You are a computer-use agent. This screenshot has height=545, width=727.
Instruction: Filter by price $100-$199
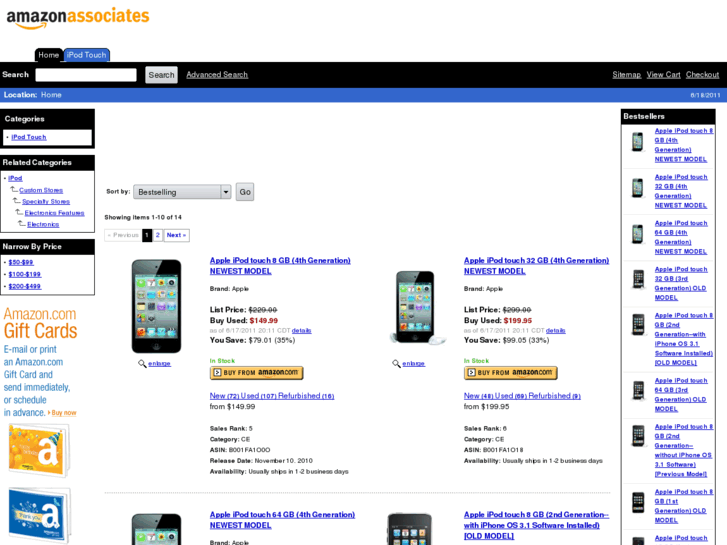point(25,274)
